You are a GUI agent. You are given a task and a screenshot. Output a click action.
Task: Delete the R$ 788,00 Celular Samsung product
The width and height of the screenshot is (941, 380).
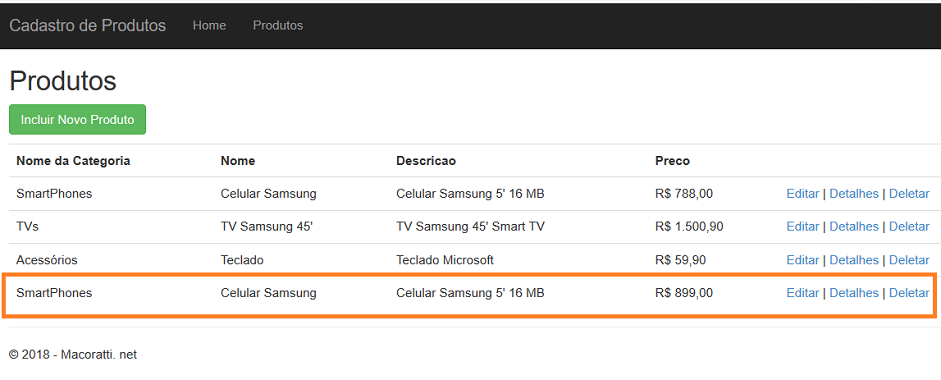pyautogui.click(x=909, y=194)
